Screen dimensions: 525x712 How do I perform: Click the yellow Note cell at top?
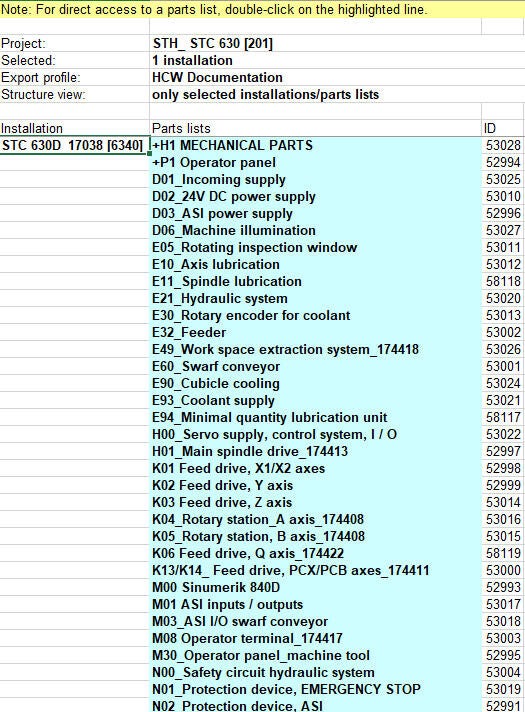point(262,9)
